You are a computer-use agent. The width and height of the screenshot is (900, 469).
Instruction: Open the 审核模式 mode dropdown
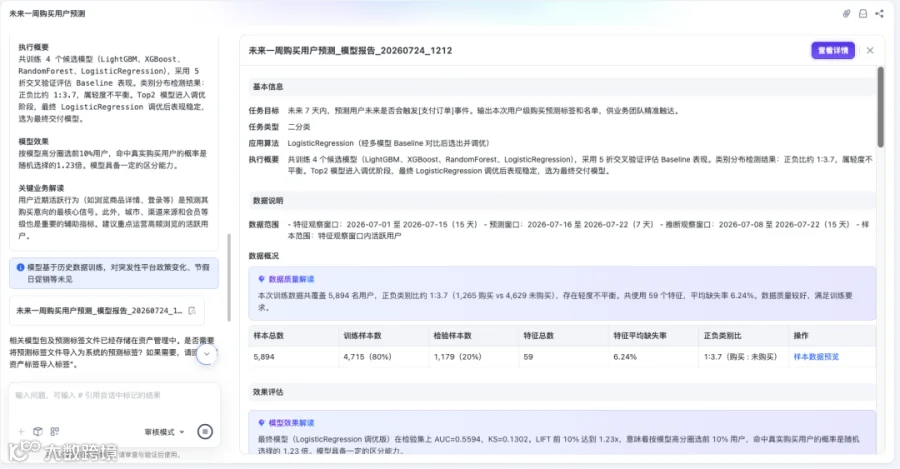[x=164, y=432]
